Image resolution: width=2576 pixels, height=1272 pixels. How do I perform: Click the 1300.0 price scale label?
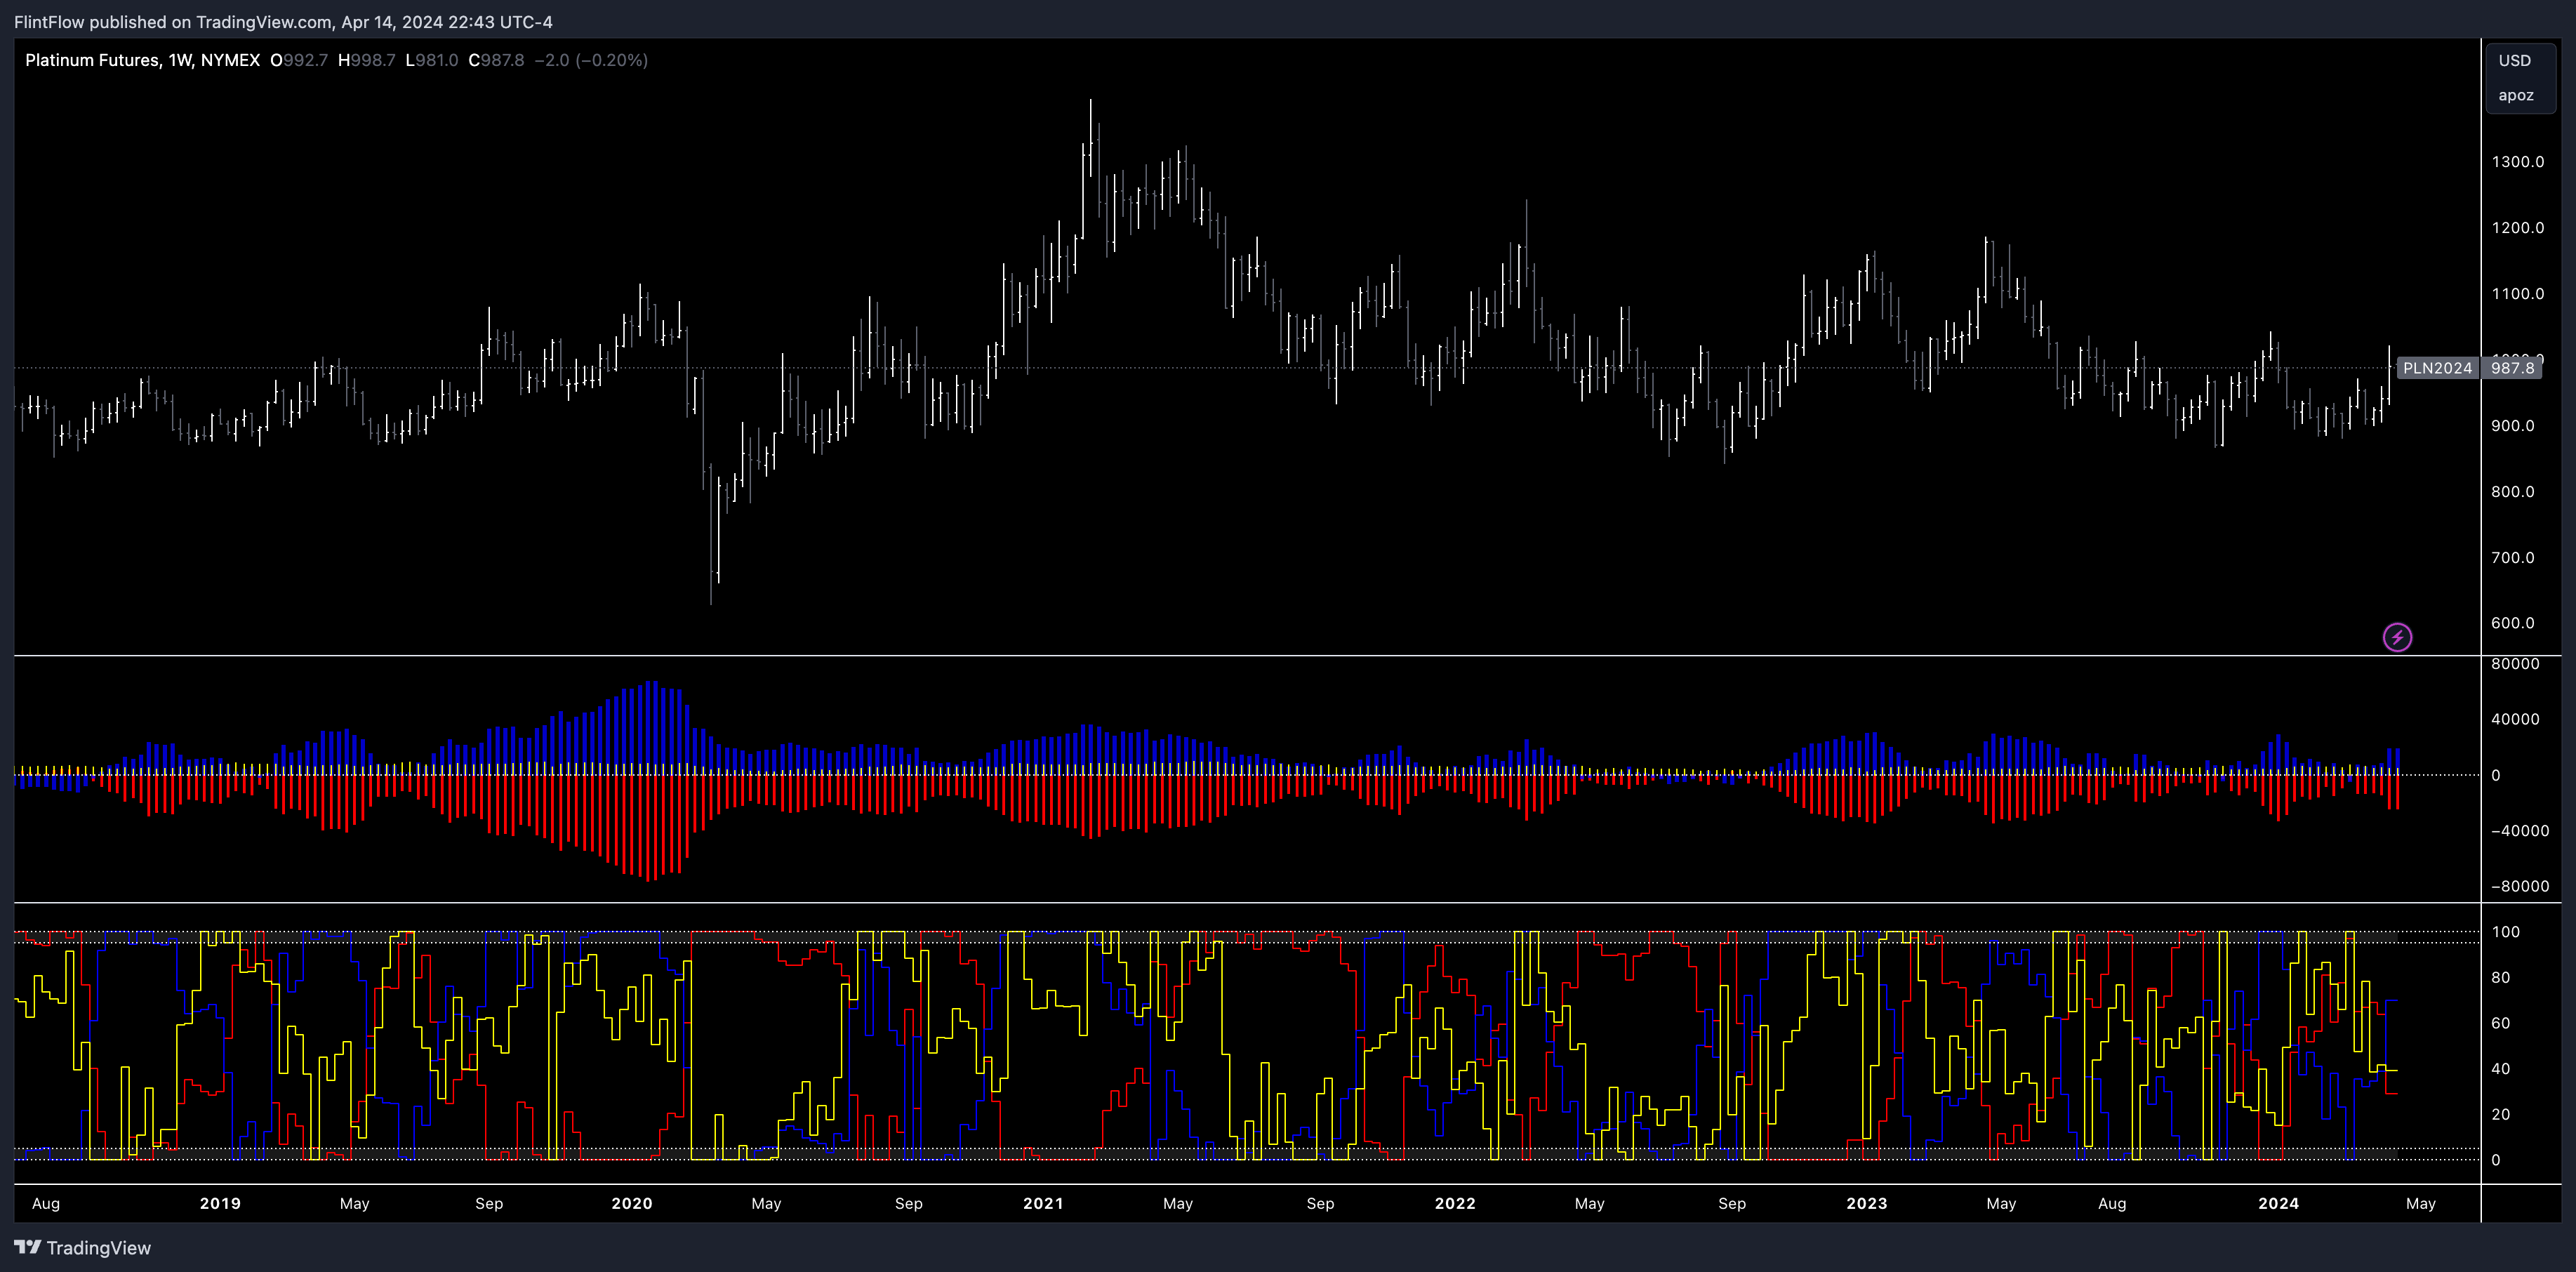click(2517, 162)
